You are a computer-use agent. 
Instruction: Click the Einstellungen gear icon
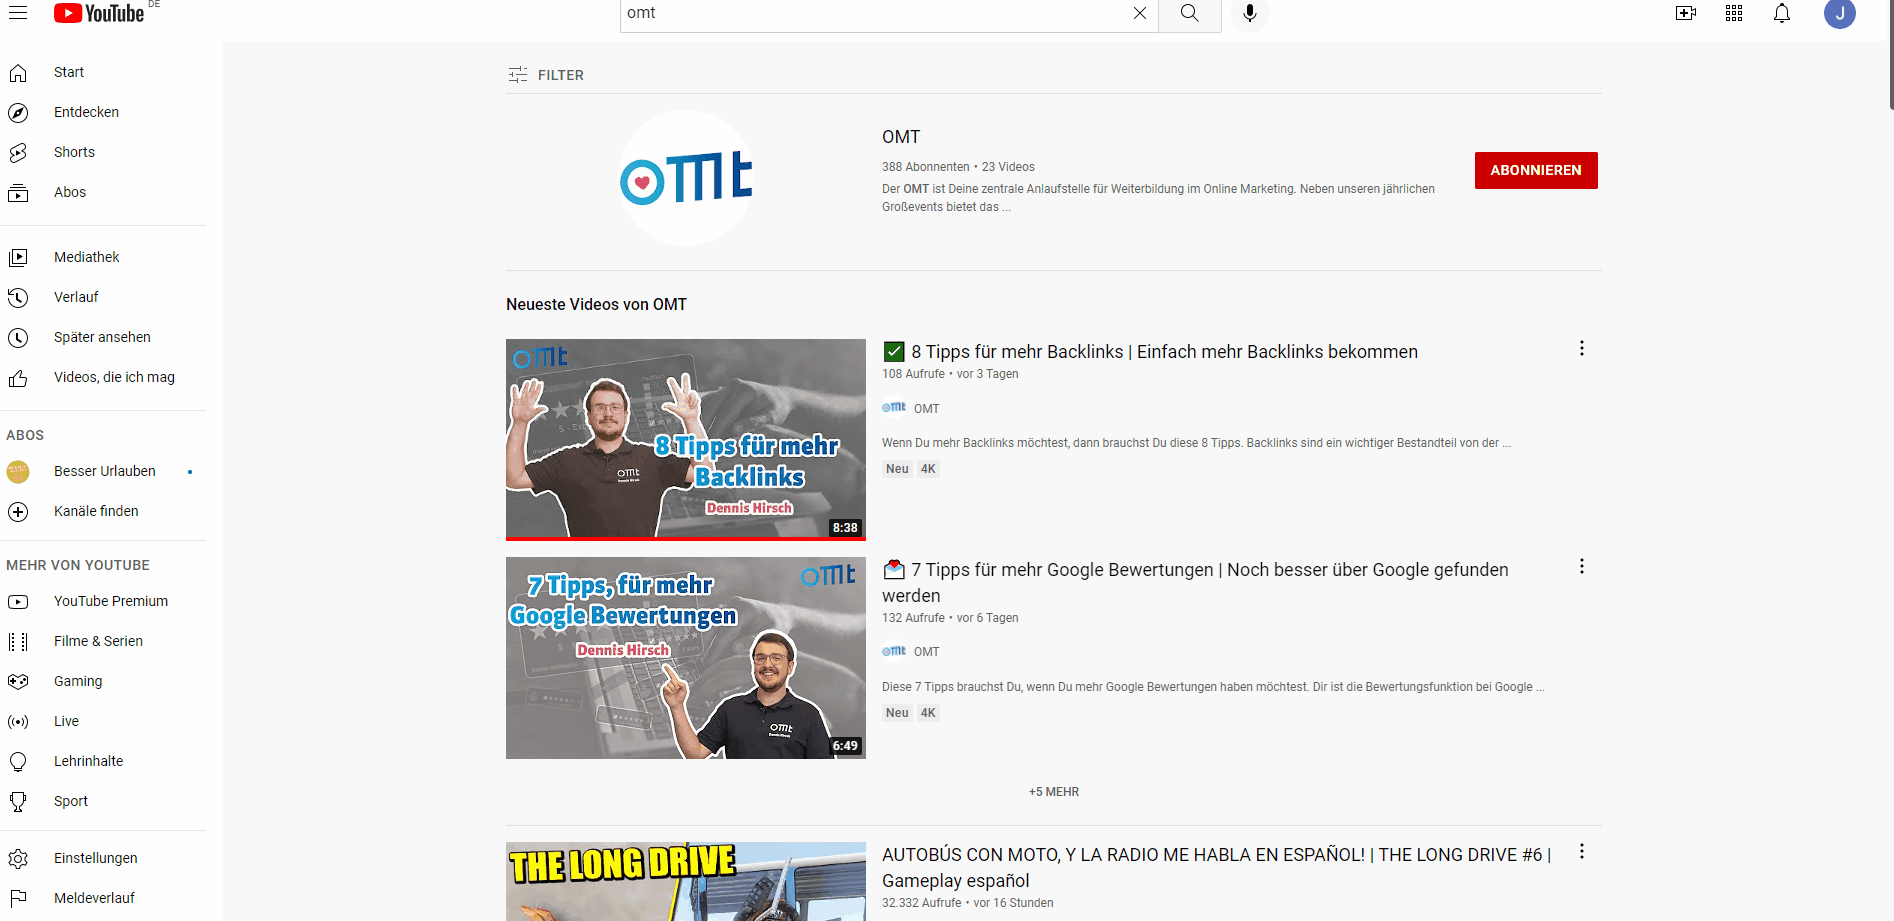[x=18, y=859]
